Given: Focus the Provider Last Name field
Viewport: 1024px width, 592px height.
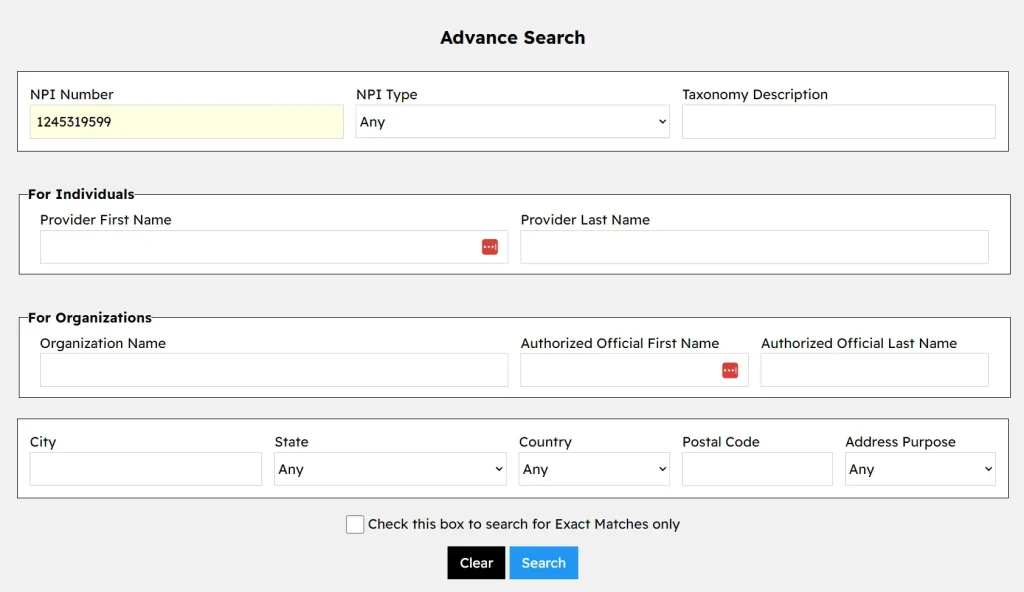Looking at the screenshot, I should coord(753,246).
